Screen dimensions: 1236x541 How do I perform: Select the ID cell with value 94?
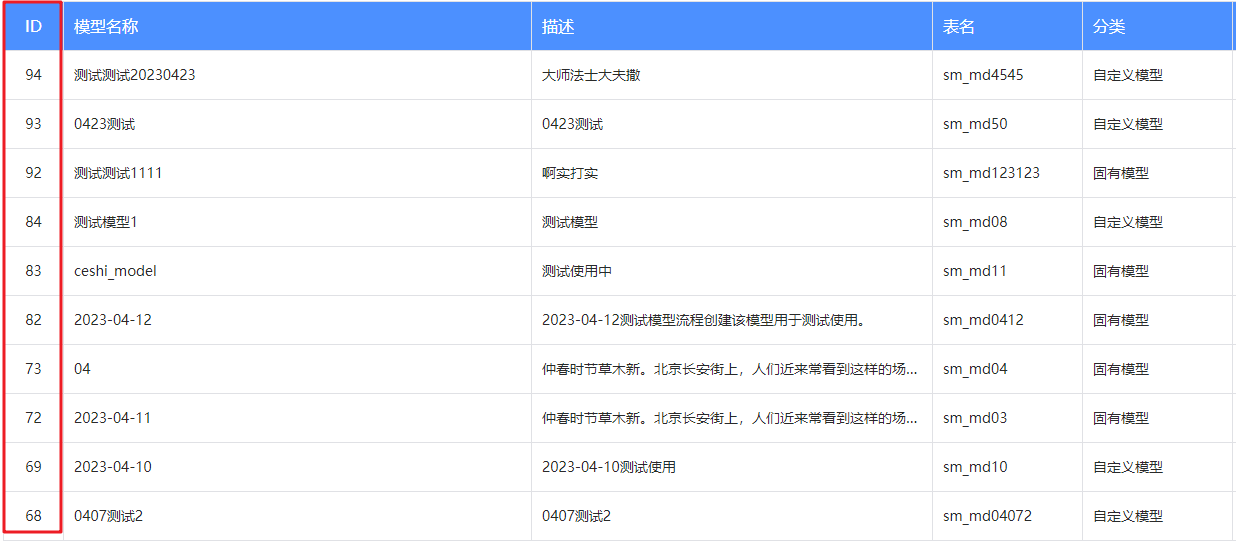(33, 75)
